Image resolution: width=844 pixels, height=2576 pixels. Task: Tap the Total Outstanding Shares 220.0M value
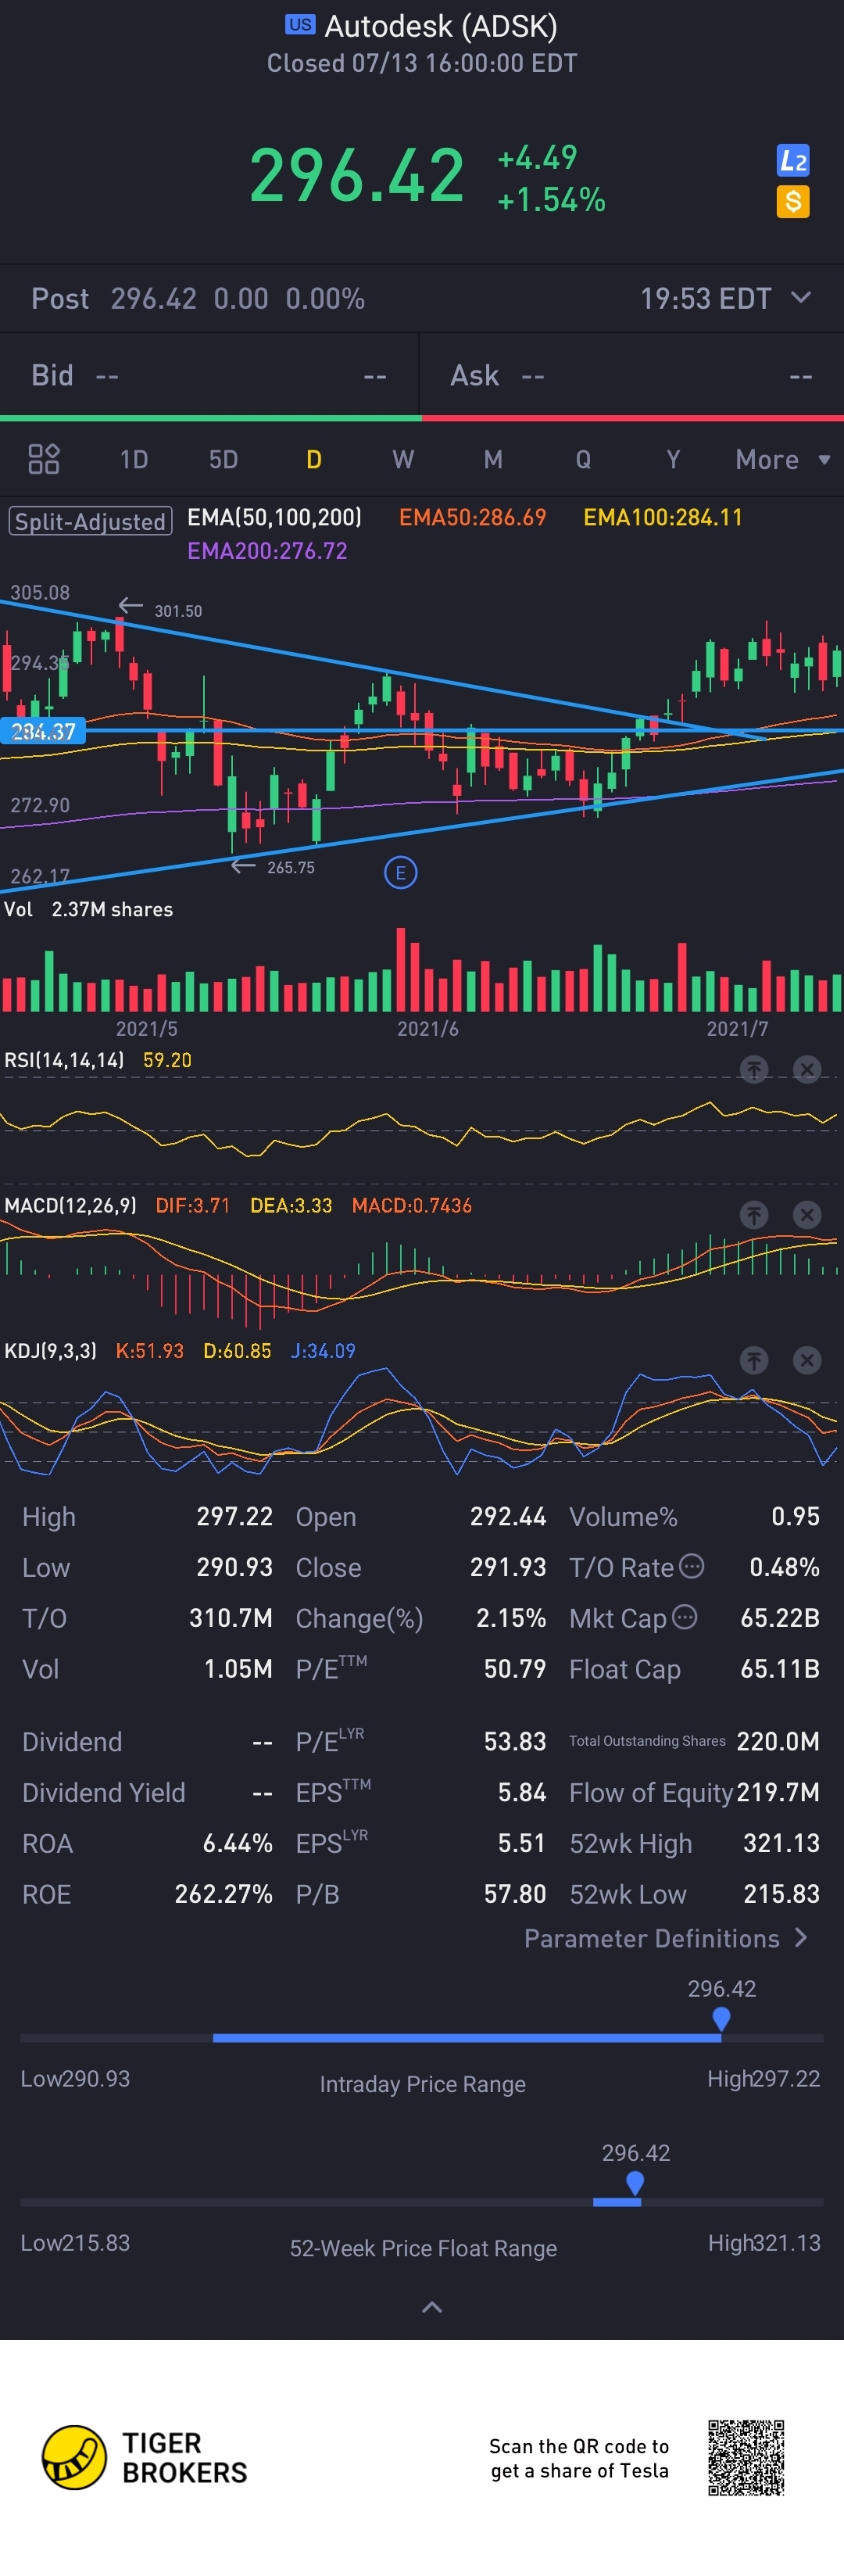pos(778,1741)
